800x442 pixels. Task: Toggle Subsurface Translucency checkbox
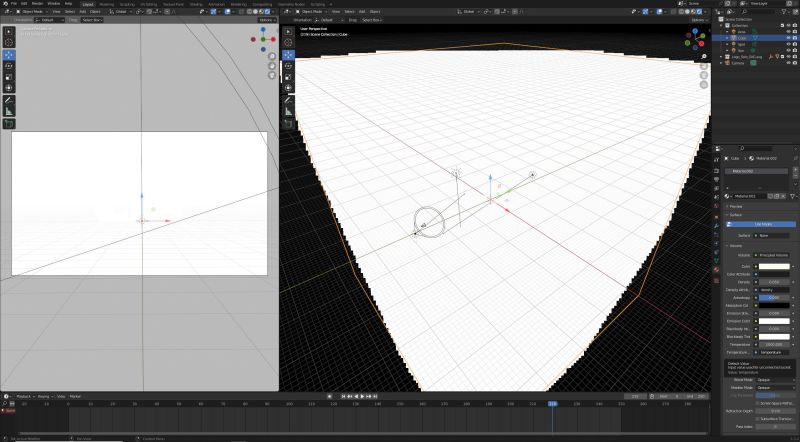pyautogui.click(x=758, y=419)
